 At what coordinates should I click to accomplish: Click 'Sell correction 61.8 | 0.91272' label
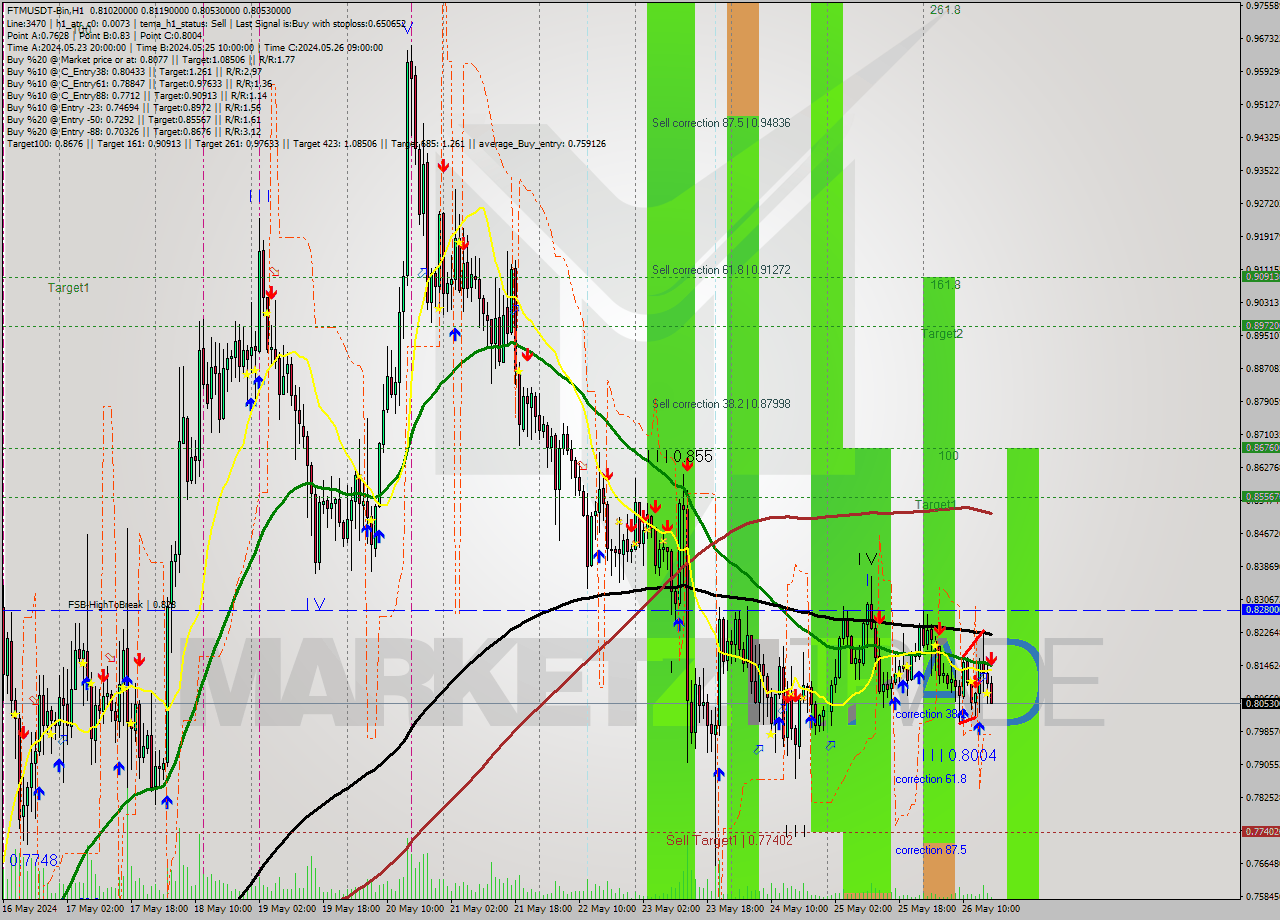721,270
